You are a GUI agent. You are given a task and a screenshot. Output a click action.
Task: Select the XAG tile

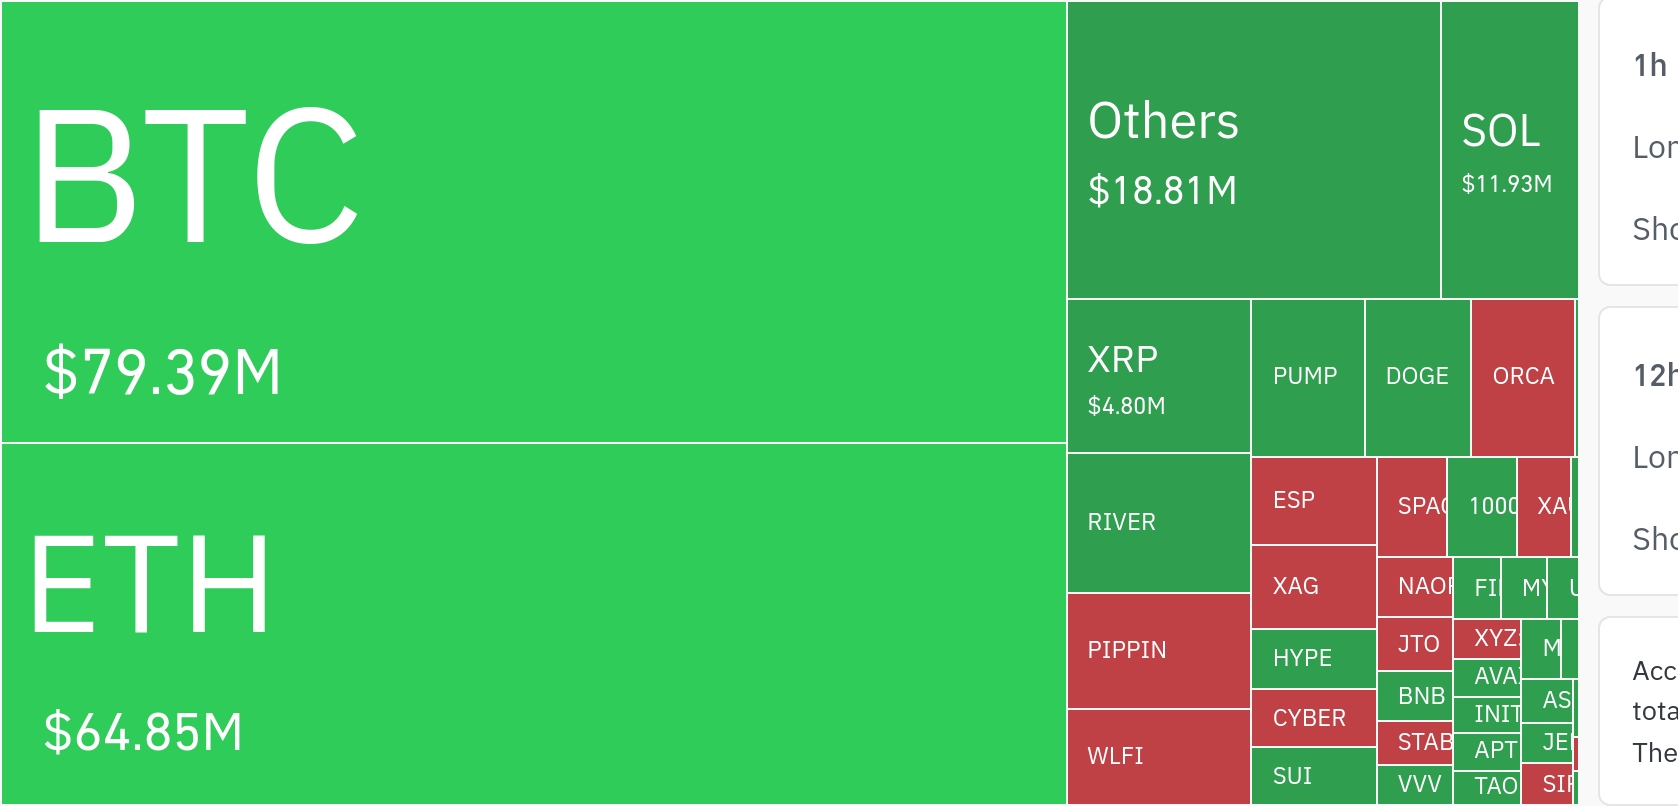click(x=1313, y=586)
